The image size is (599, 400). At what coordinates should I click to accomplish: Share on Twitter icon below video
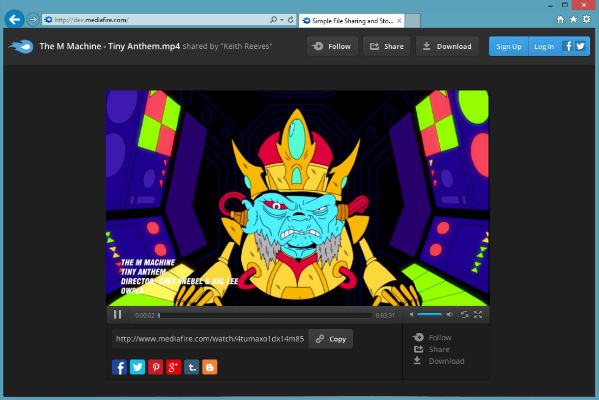tap(137, 367)
